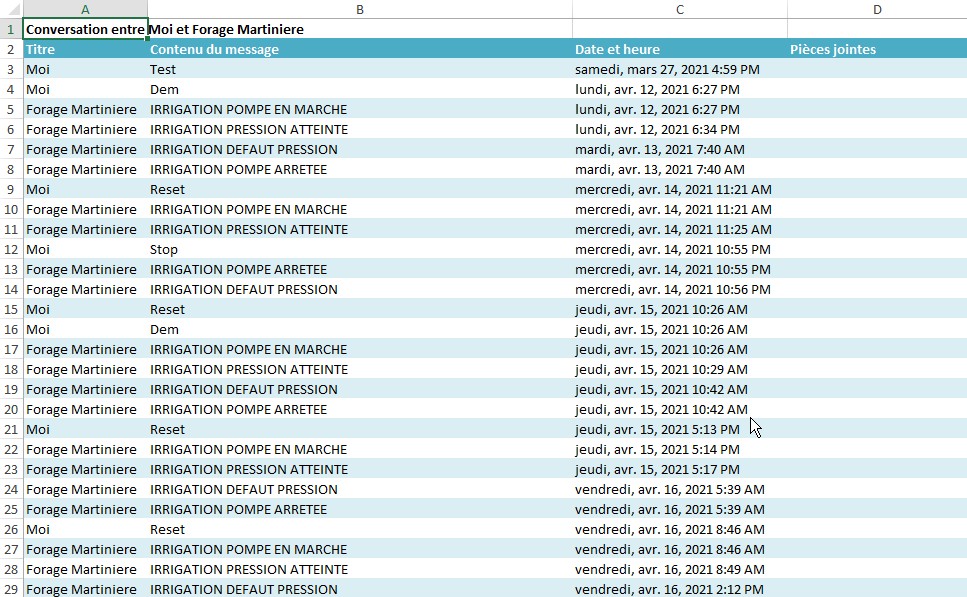Image resolution: width=967 pixels, height=597 pixels.
Task: Click 'IRRIGATION PRESSION ATTEINTE' in row 23
Action: (x=249, y=469)
